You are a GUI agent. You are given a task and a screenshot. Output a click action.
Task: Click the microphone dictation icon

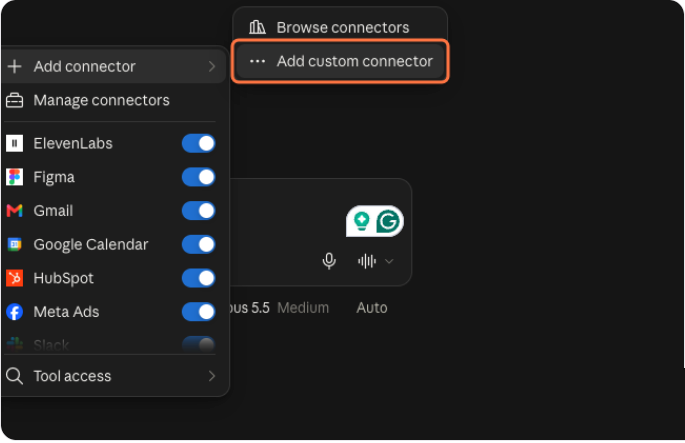(x=329, y=261)
